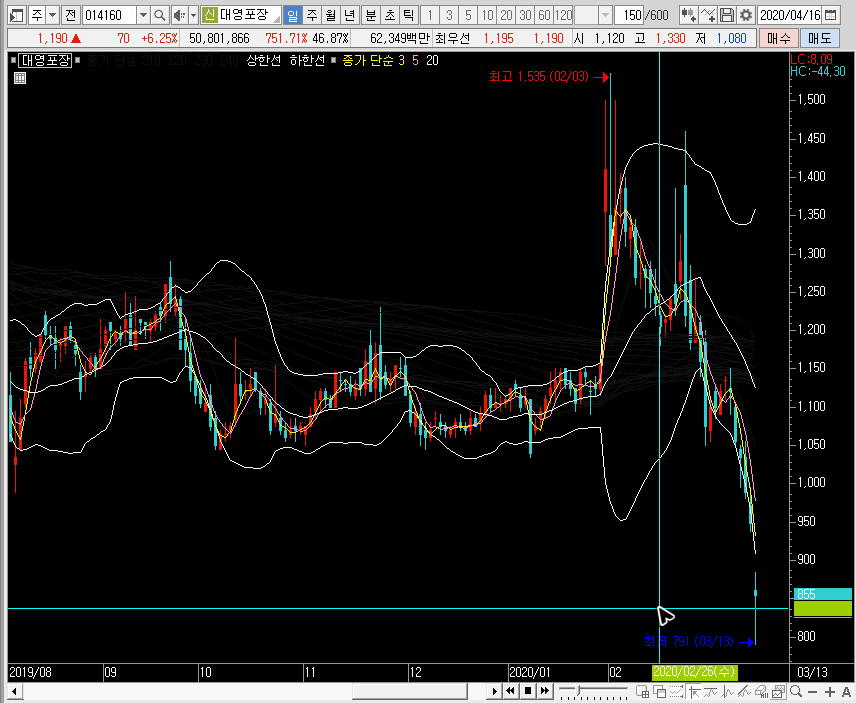856x703 pixels.
Task: Select interval 10 button
Action: pyautogui.click(x=488, y=15)
